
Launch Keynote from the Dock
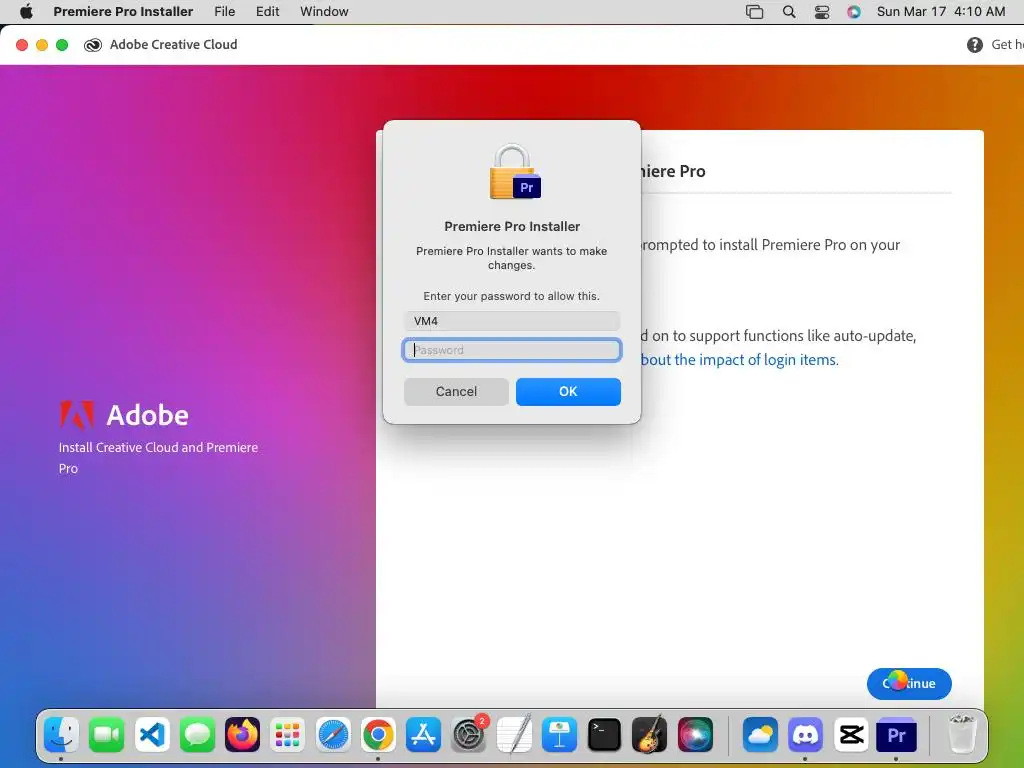coord(559,735)
